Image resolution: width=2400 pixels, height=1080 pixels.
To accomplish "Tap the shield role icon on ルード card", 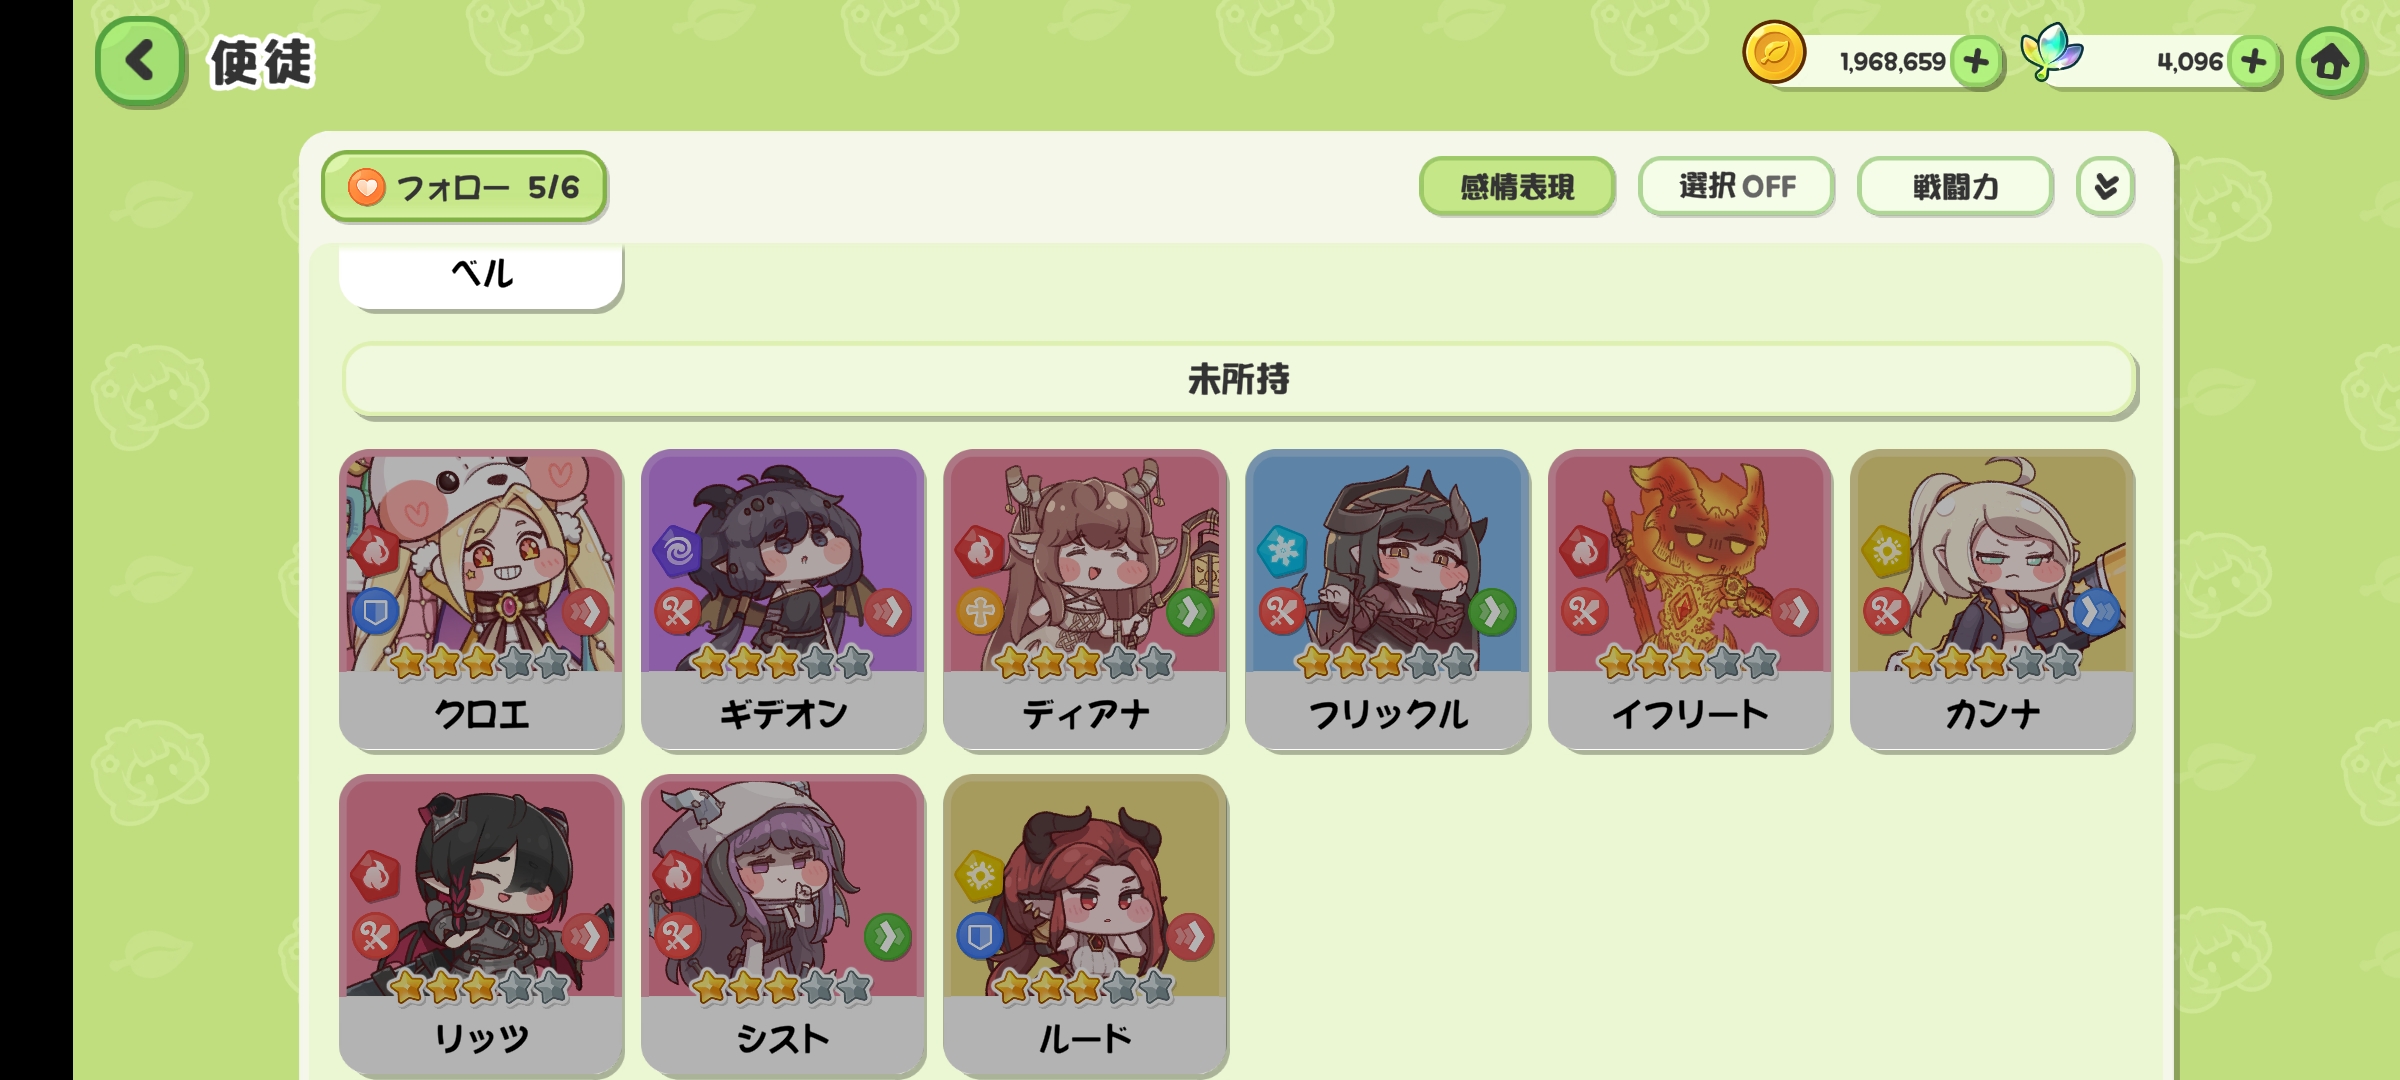I will (980, 936).
